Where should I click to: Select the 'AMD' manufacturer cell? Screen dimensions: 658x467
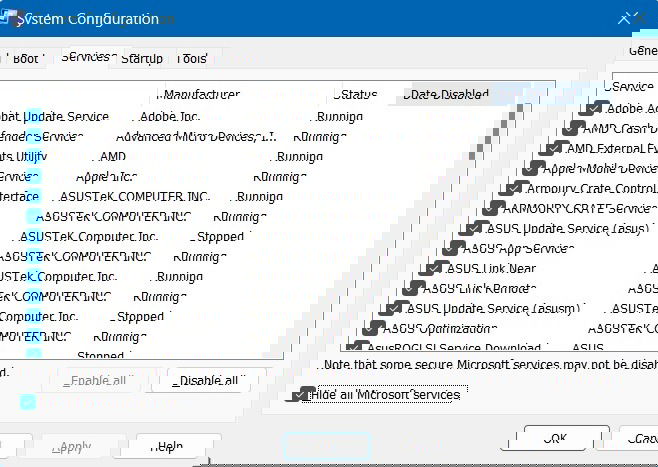[x=111, y=157]
